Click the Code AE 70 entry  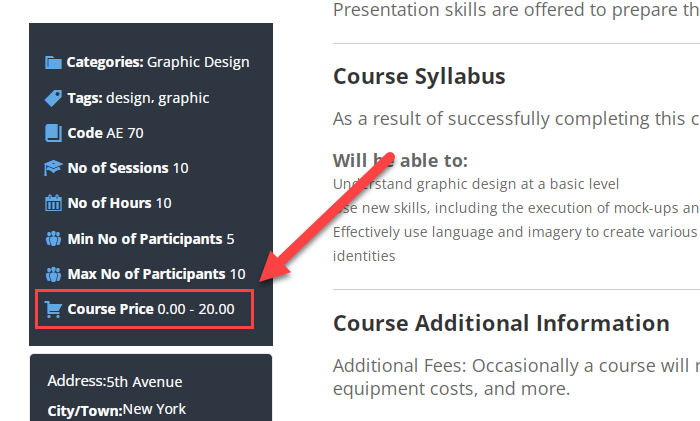(x=105, y=133)
